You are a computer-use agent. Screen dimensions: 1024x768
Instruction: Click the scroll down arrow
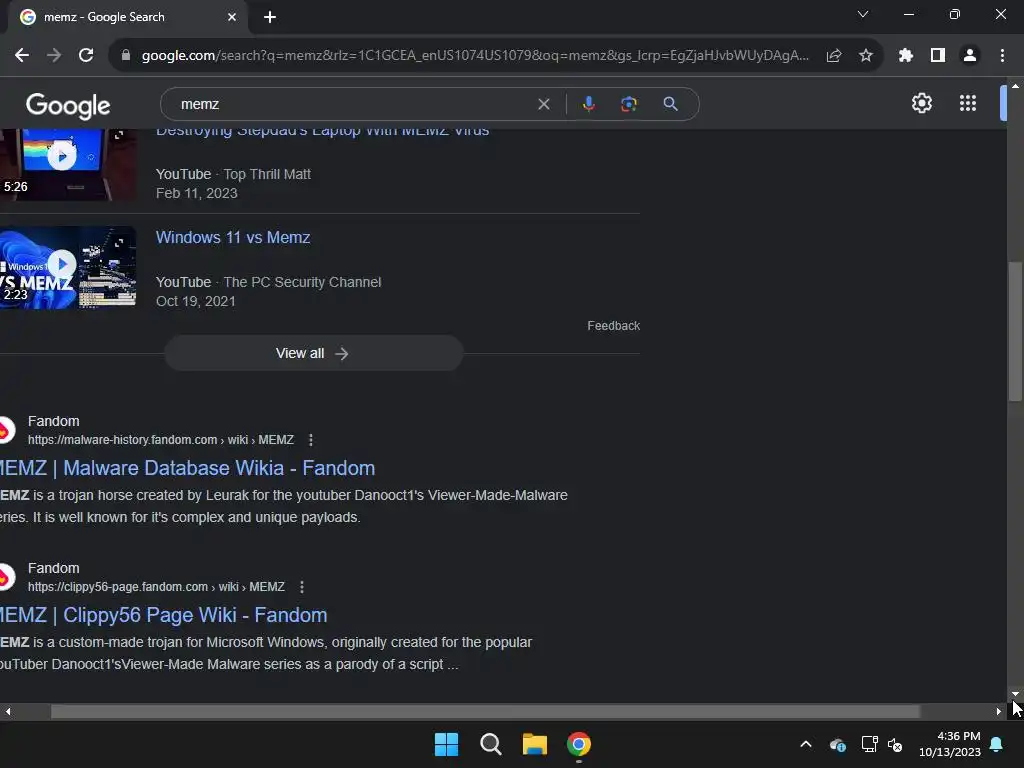[x=1015, y=694]
